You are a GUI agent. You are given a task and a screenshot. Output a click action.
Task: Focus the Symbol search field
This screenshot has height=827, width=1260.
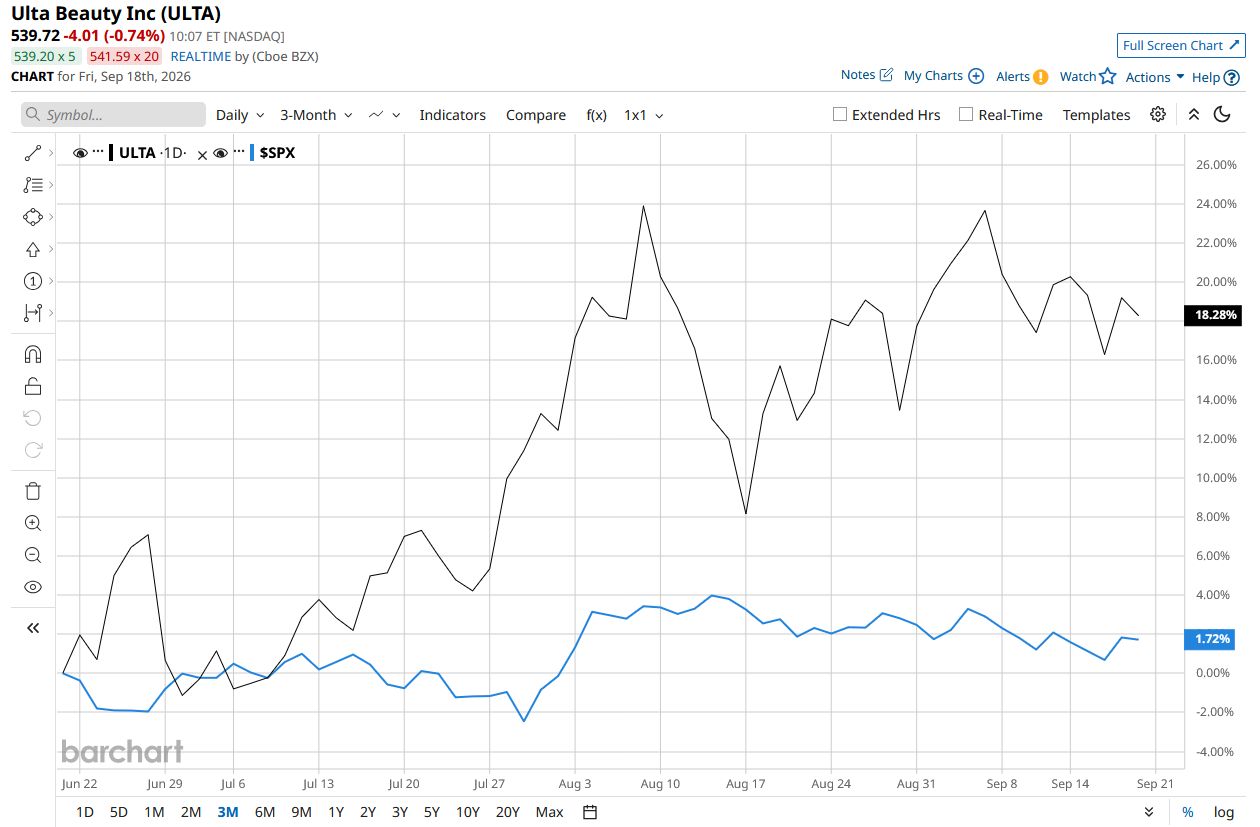(x=113, y=115)
